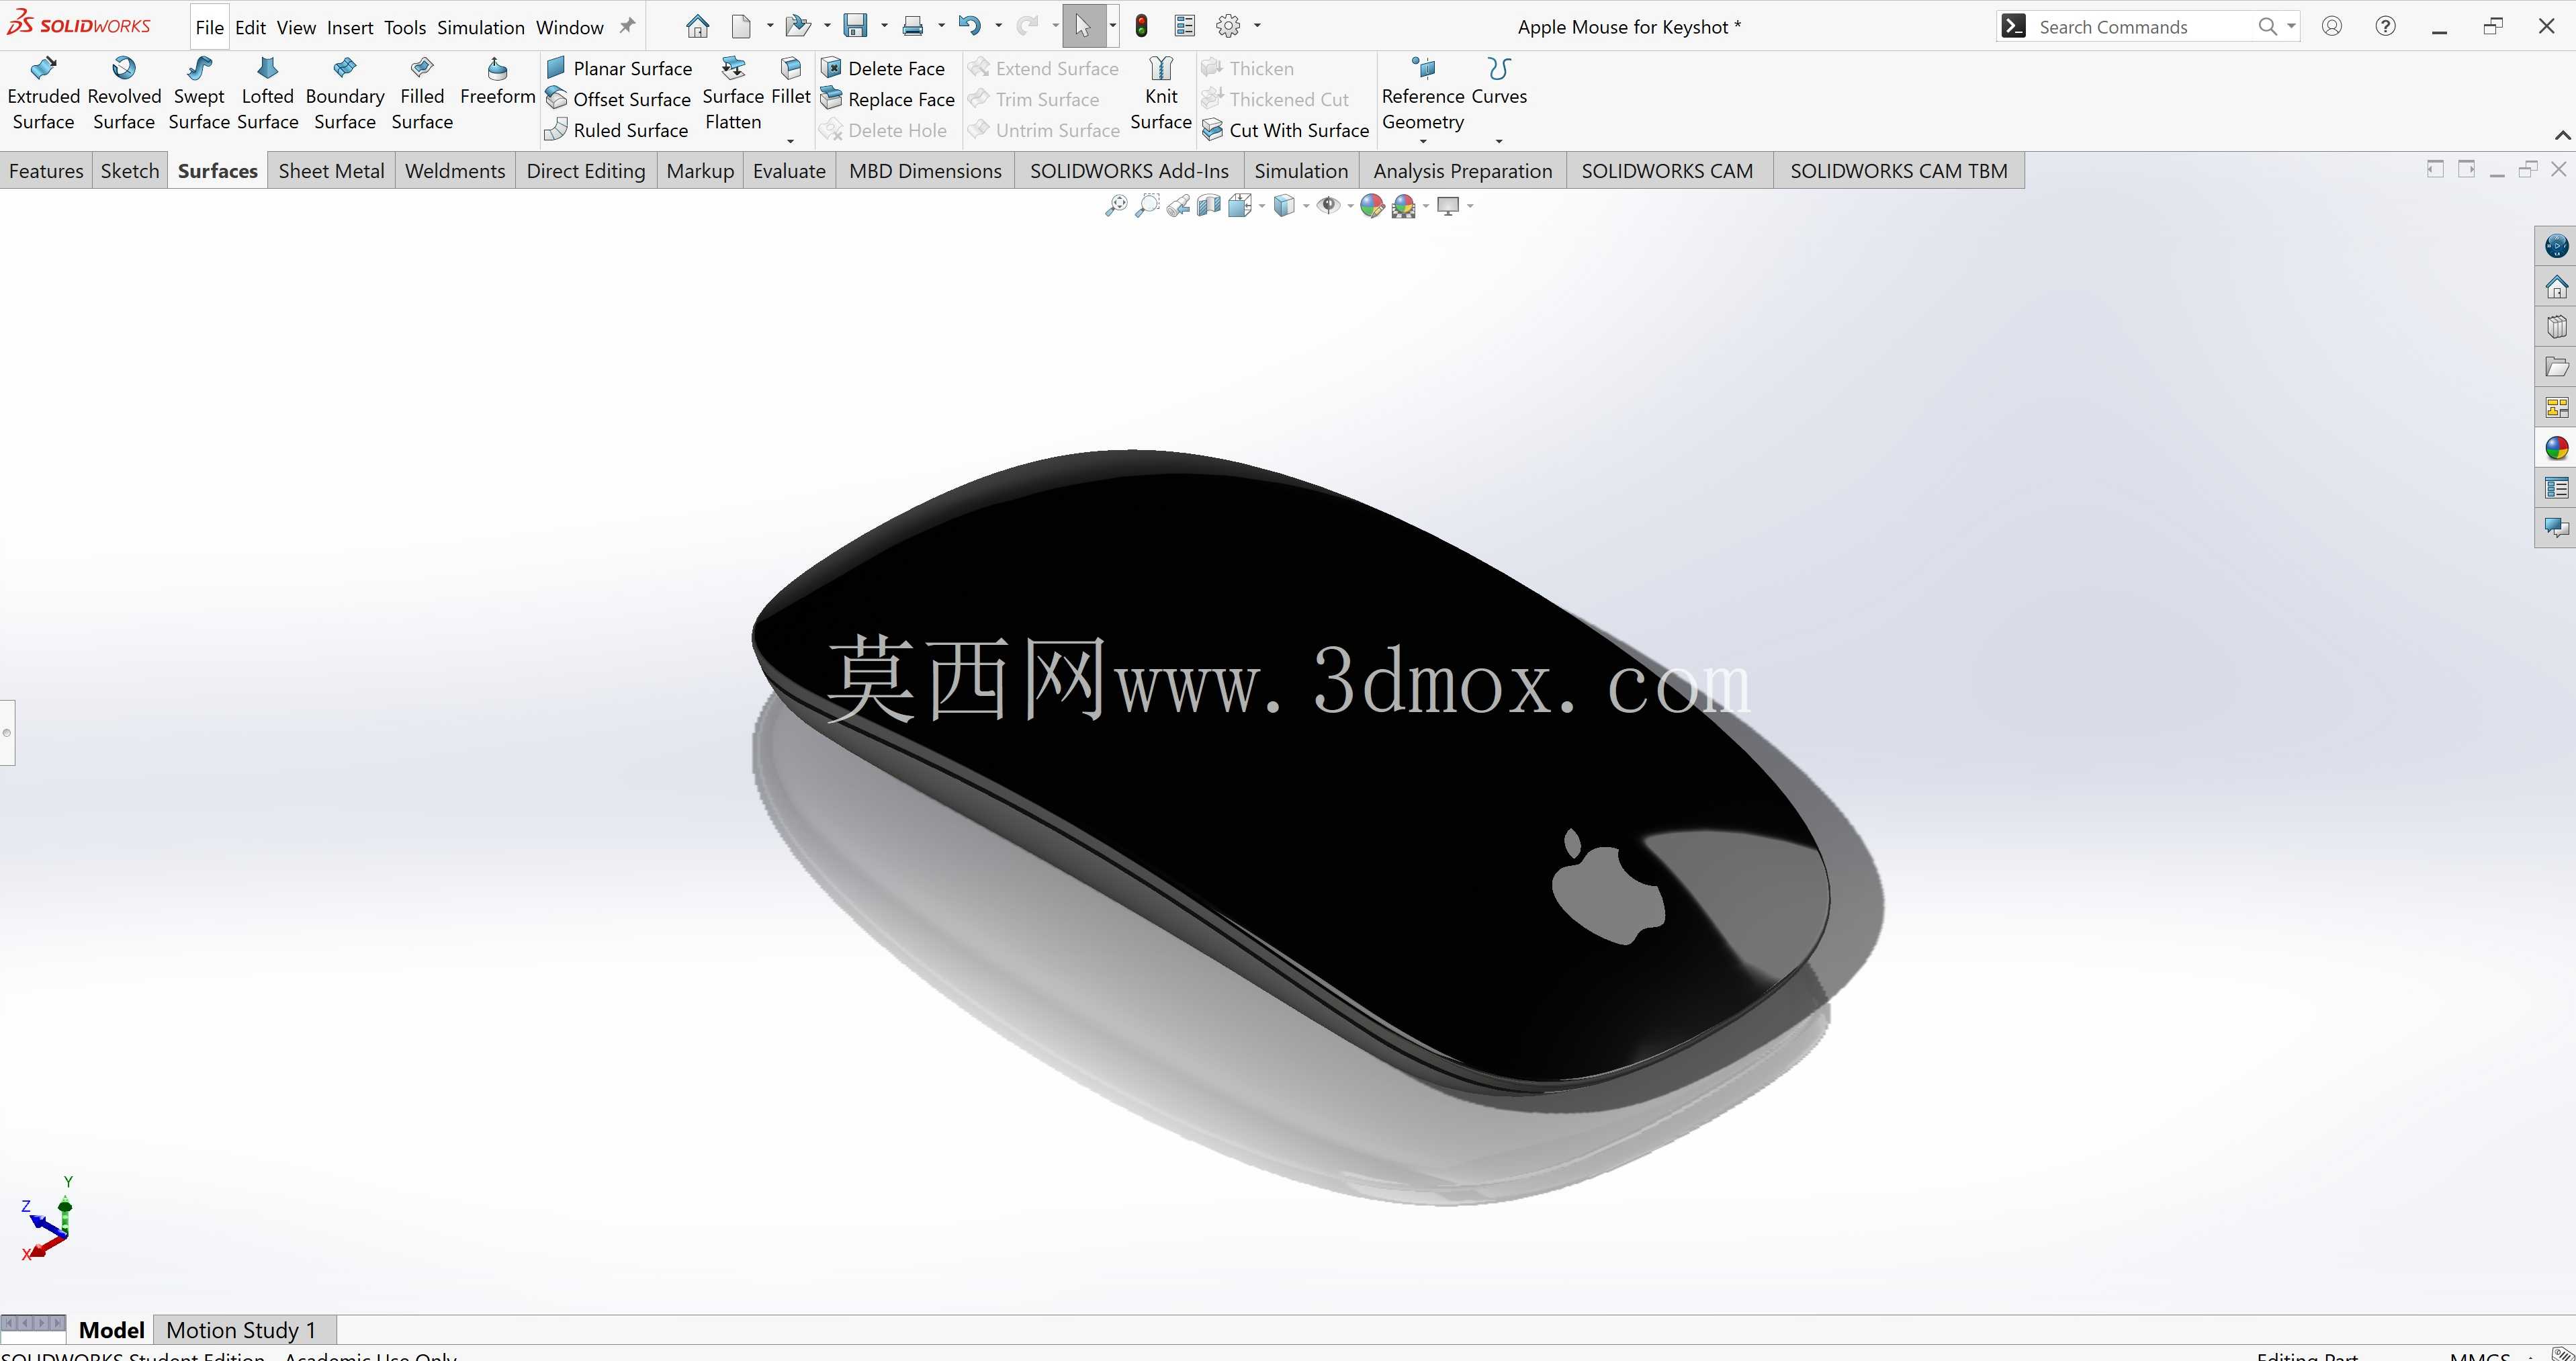This screenshot has height=1361, width=2576.
Task: Use the Offset Surface tool
Action: coord(618,99)
